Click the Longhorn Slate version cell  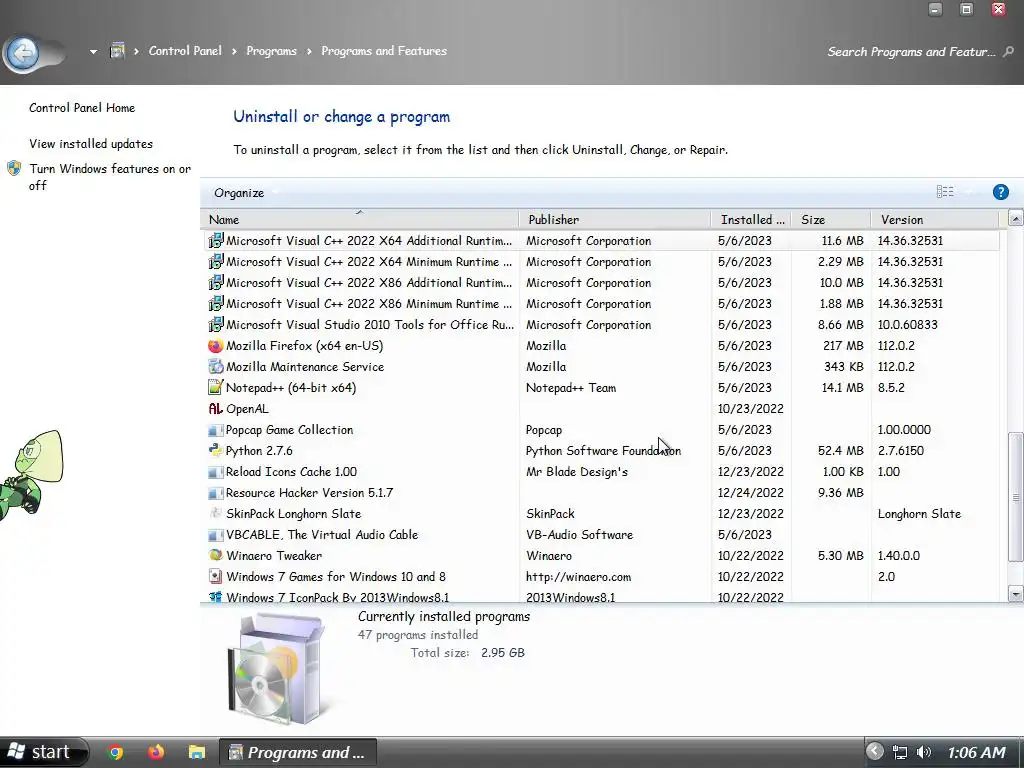919,513
